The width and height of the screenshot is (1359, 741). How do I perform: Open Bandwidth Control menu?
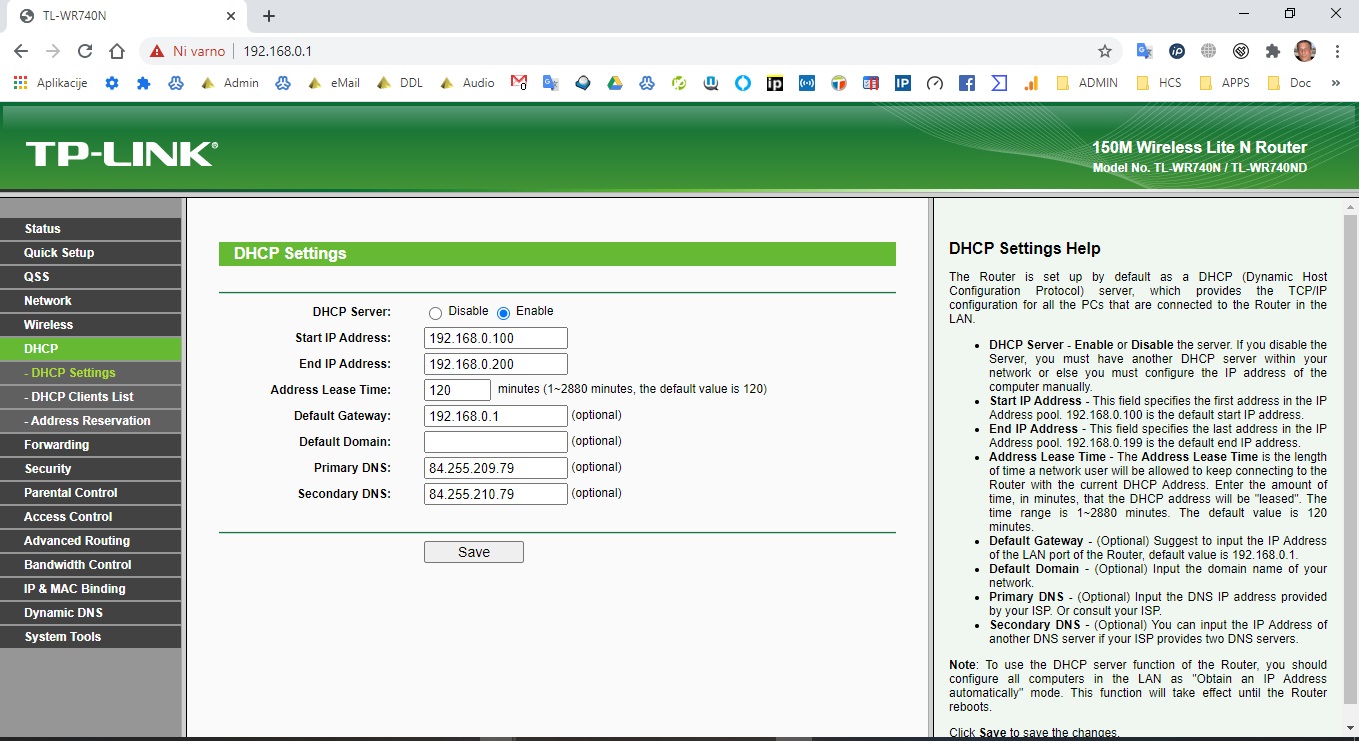pos(91,565)
